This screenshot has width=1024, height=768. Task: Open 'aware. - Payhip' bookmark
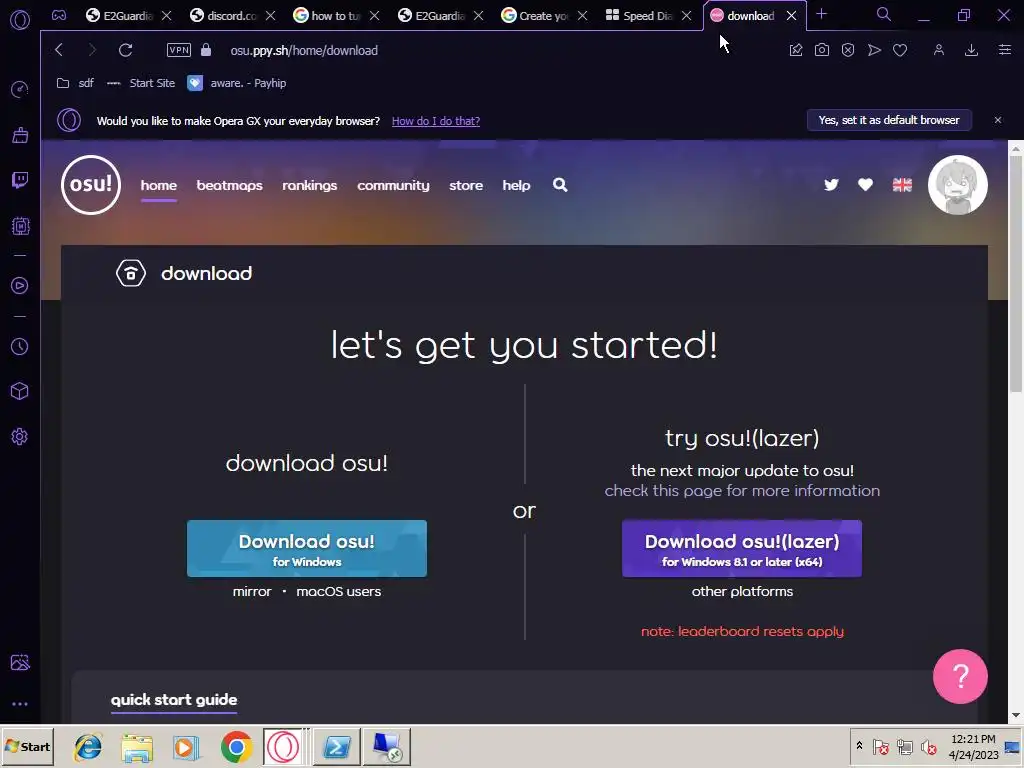[x=237, y=83]
